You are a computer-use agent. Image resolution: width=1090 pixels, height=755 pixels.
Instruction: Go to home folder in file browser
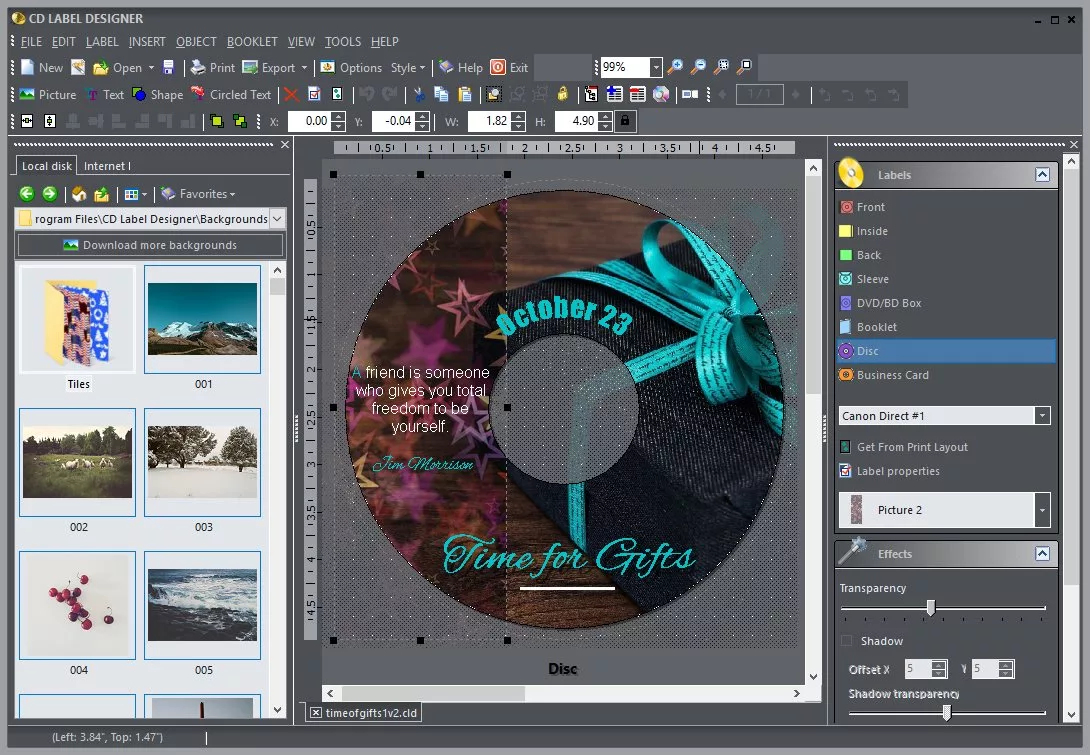point(79,194)
